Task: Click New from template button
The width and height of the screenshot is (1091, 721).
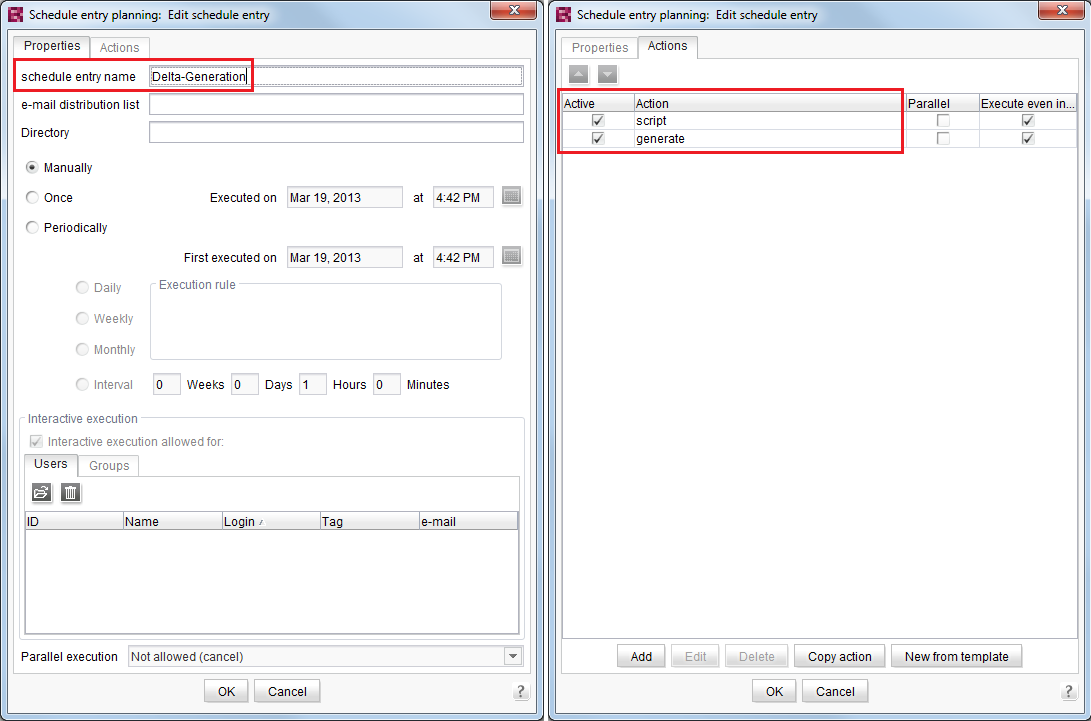Action: [956, 656]
